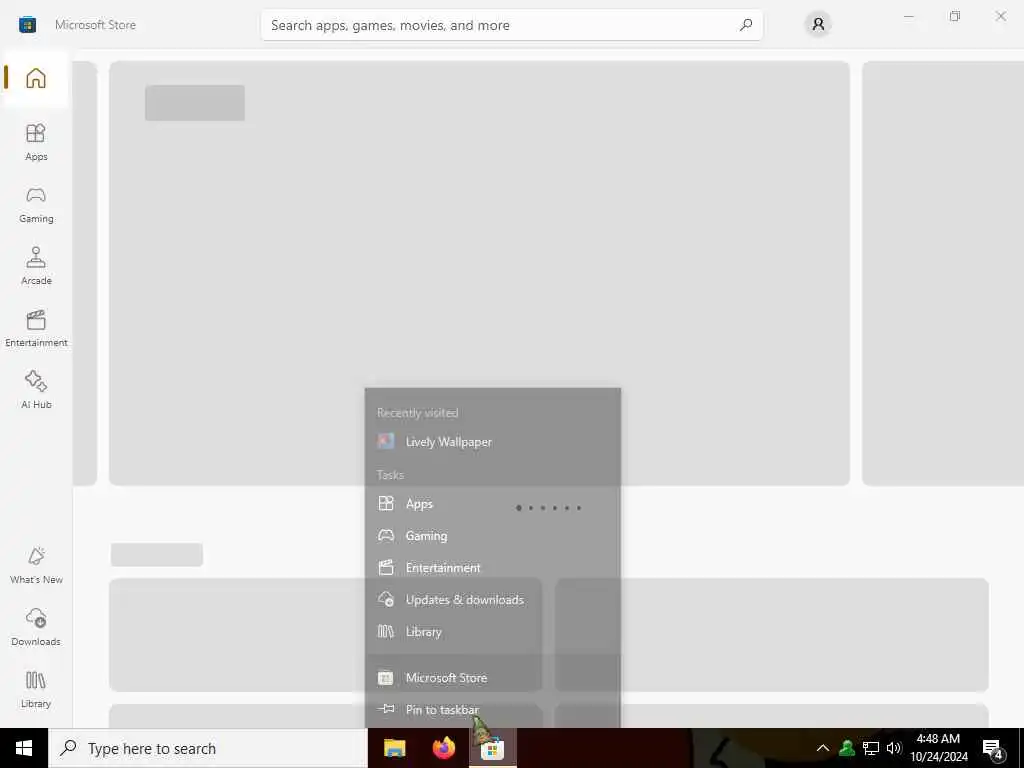
Task: Click the Microsoft Store logo in title bar
Action: 27,25
